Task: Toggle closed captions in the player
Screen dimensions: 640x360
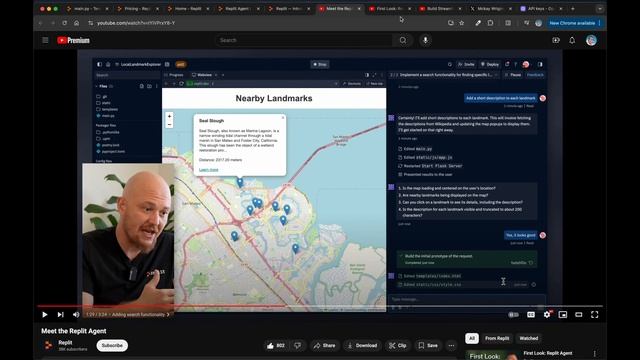Action: pos(531,315)
